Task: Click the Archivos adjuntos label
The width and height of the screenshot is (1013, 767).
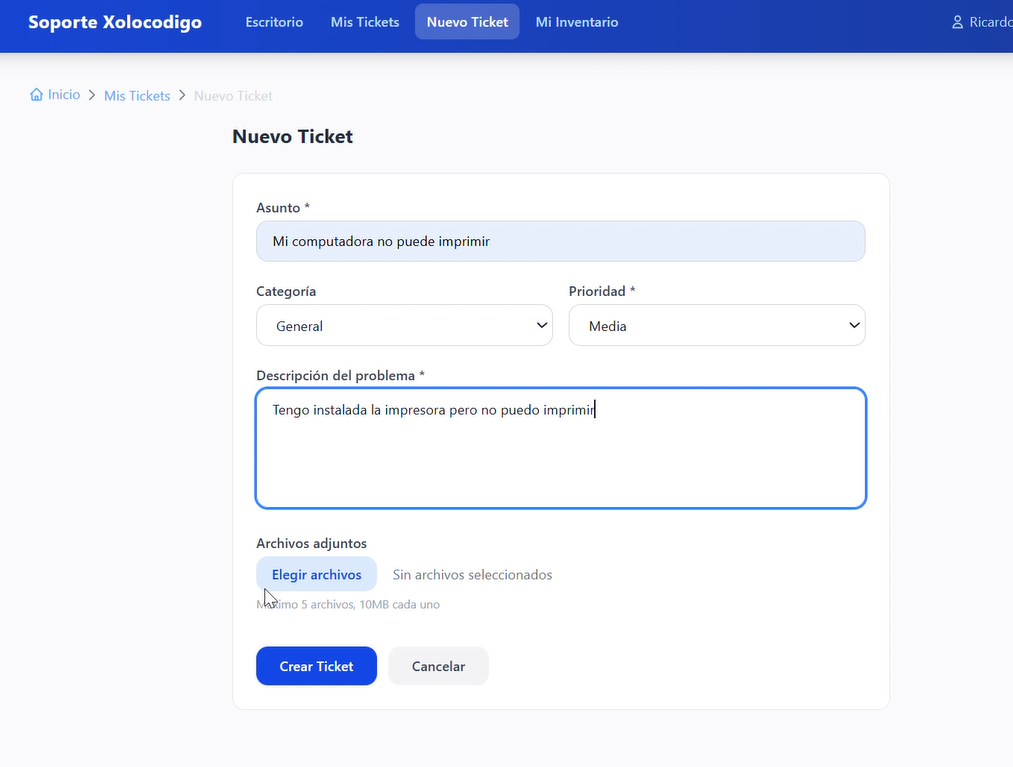Action: pos(311,543)
